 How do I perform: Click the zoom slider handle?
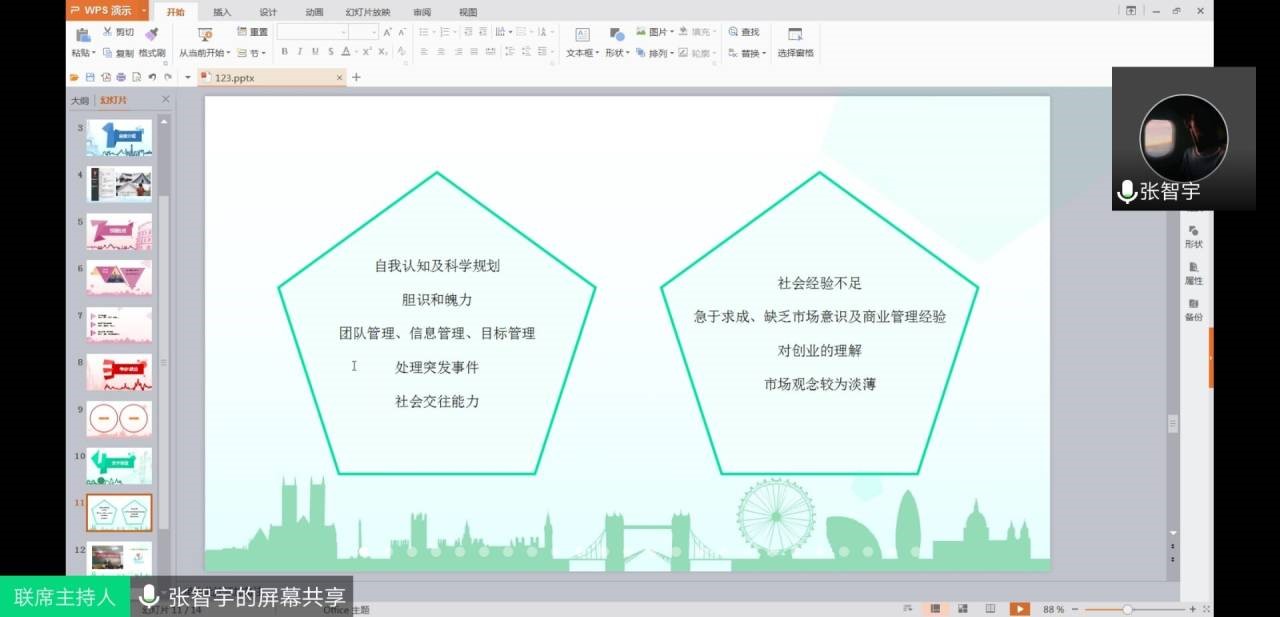click(x=1127, y=609)
